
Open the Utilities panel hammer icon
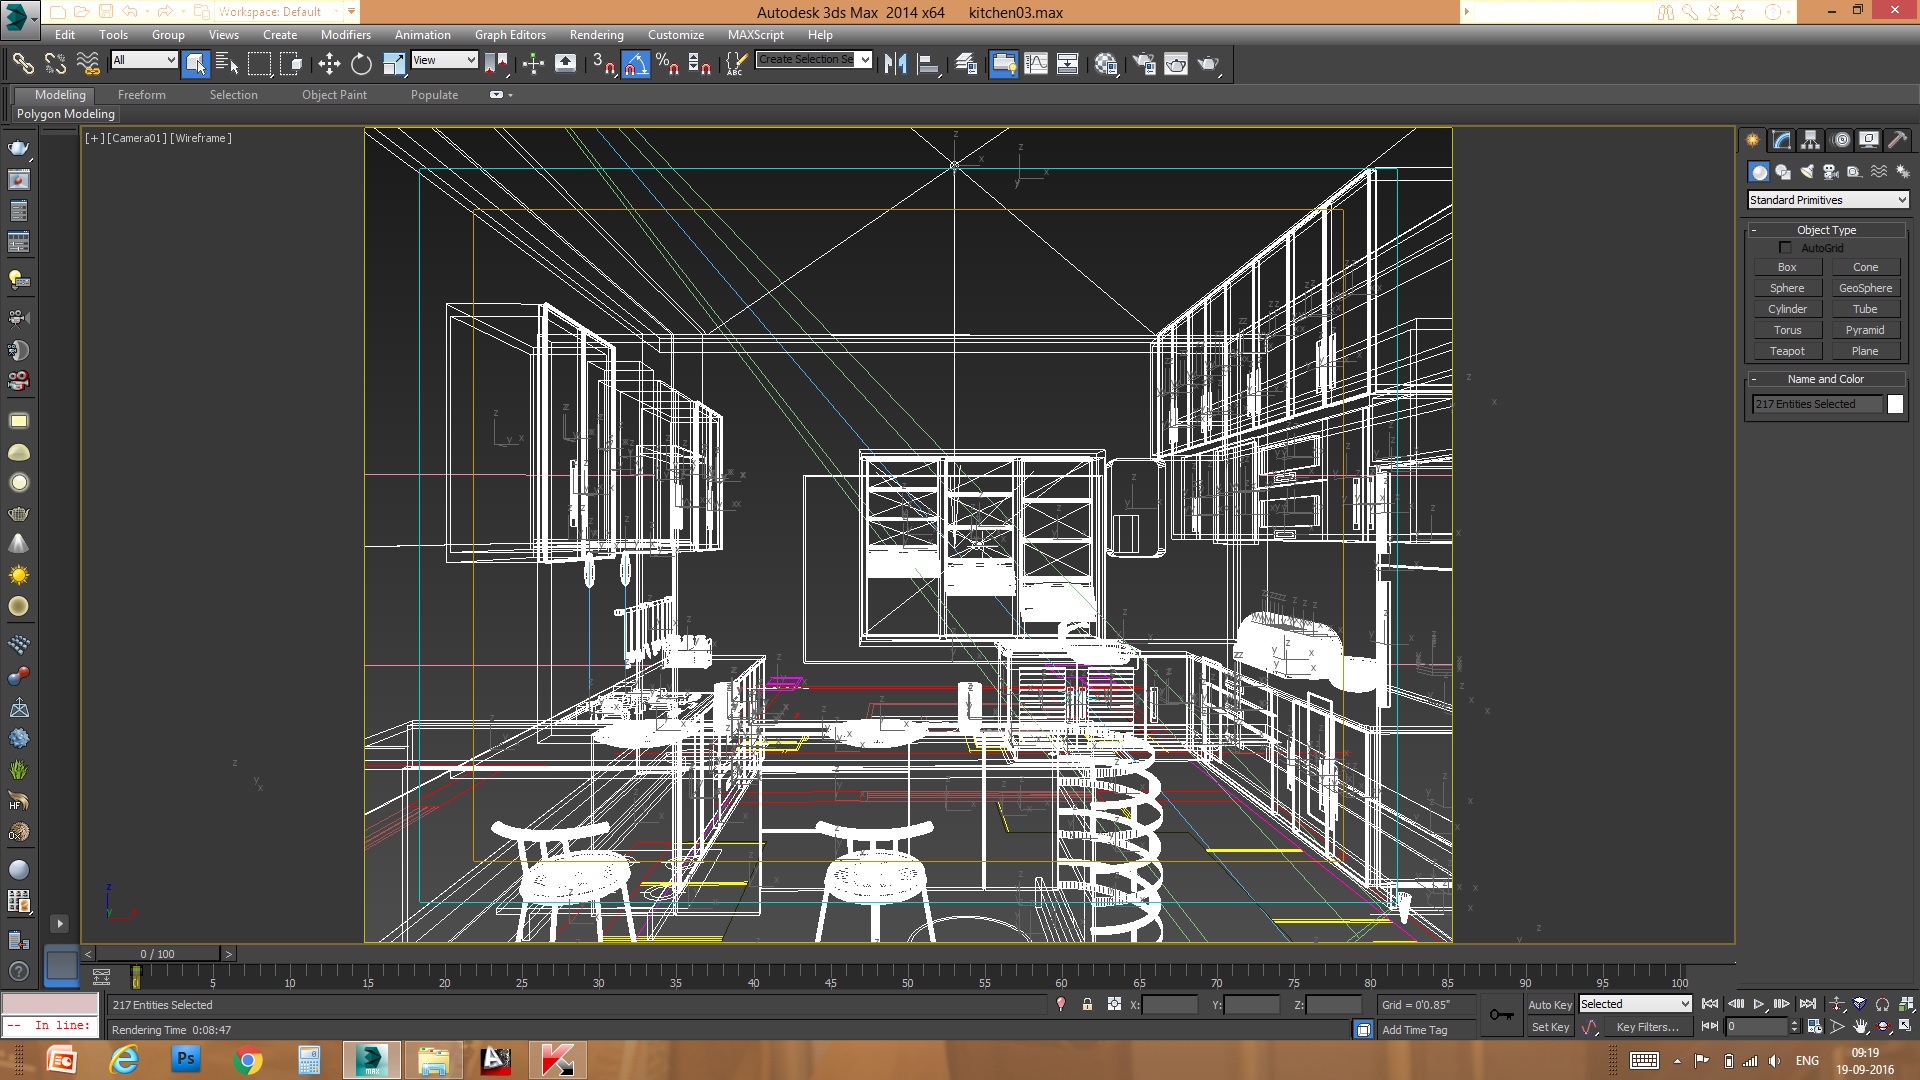point(1897,140)
